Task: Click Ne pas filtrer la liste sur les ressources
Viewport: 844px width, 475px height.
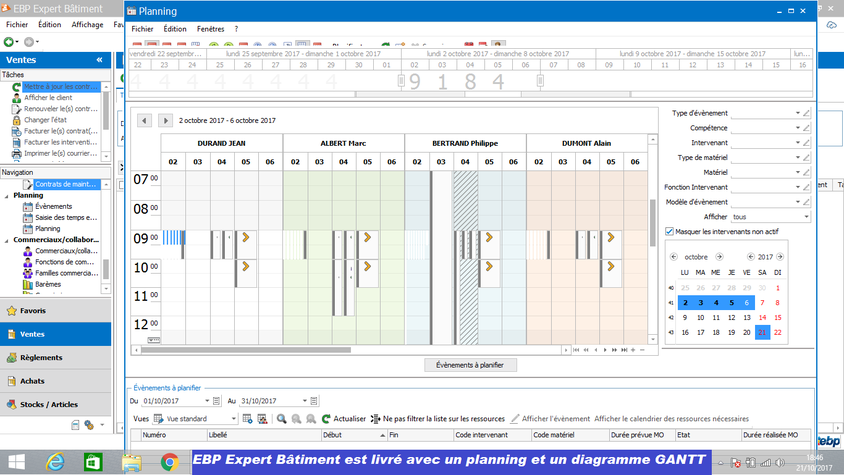Action: click(444, 418)
